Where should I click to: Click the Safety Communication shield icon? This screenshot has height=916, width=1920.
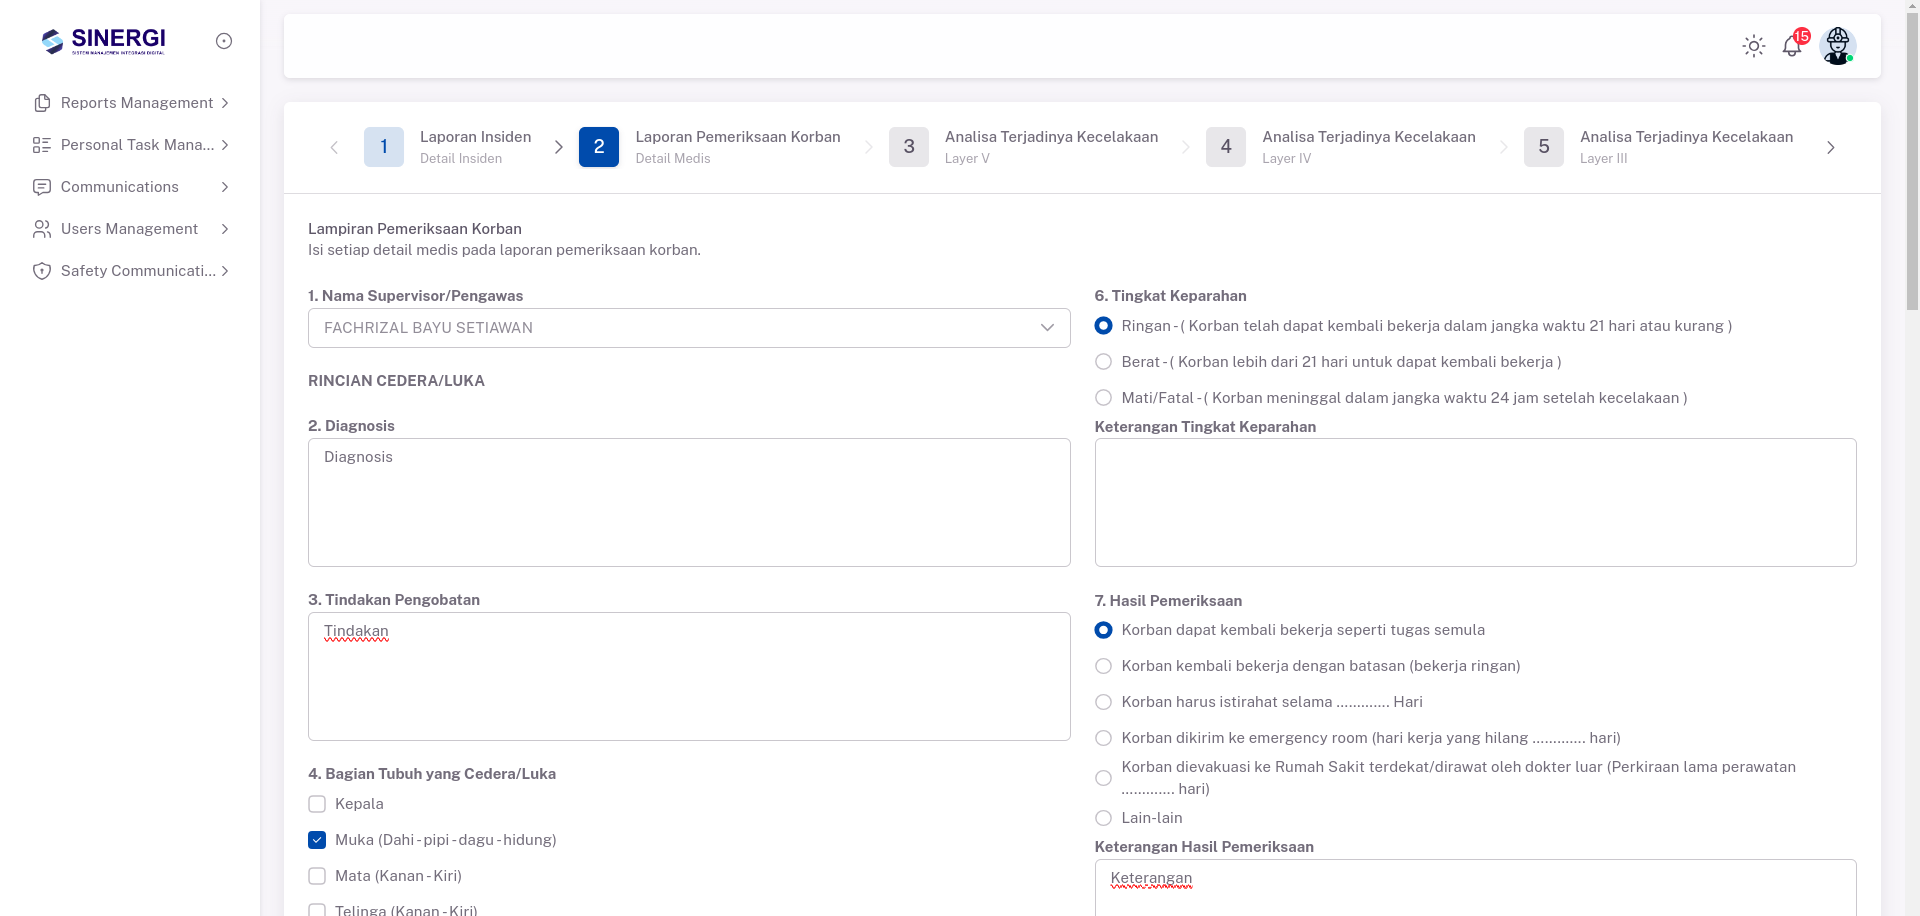tap(42, 271)
